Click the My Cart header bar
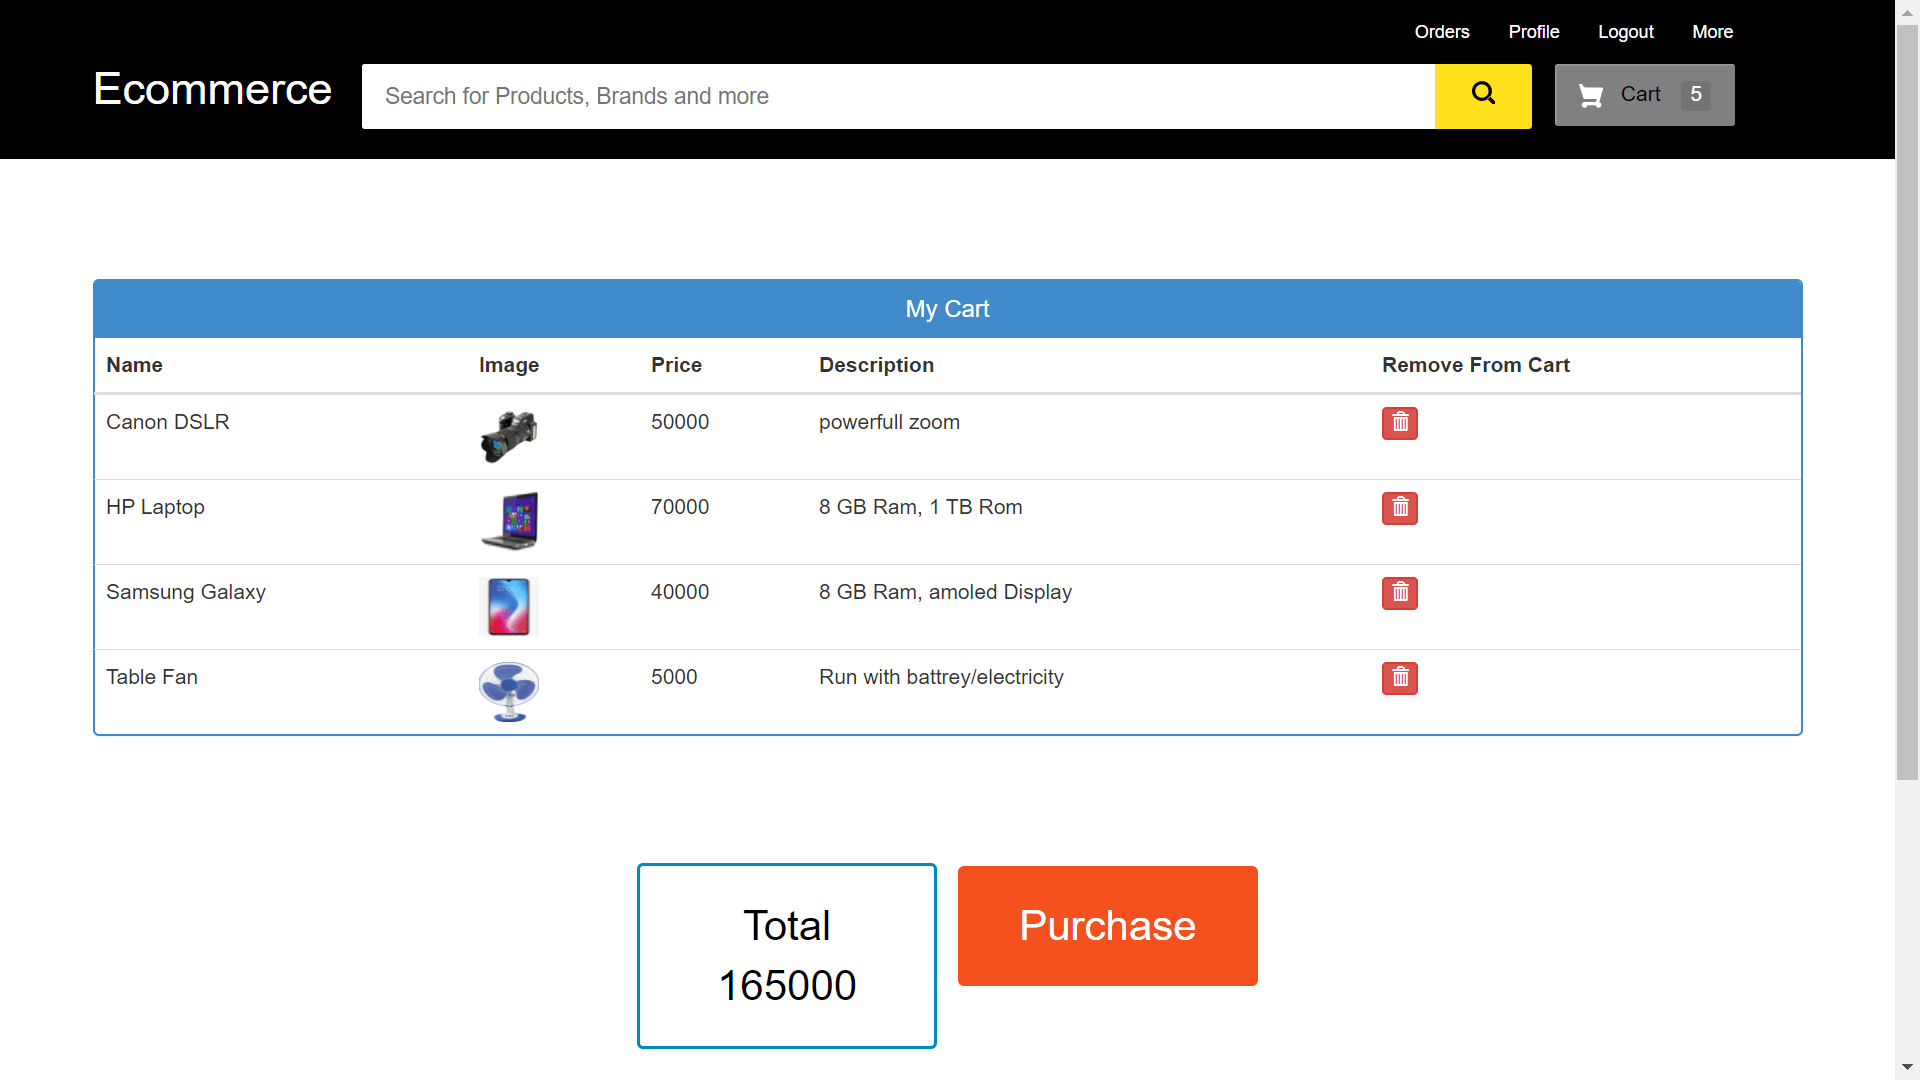 947,309
